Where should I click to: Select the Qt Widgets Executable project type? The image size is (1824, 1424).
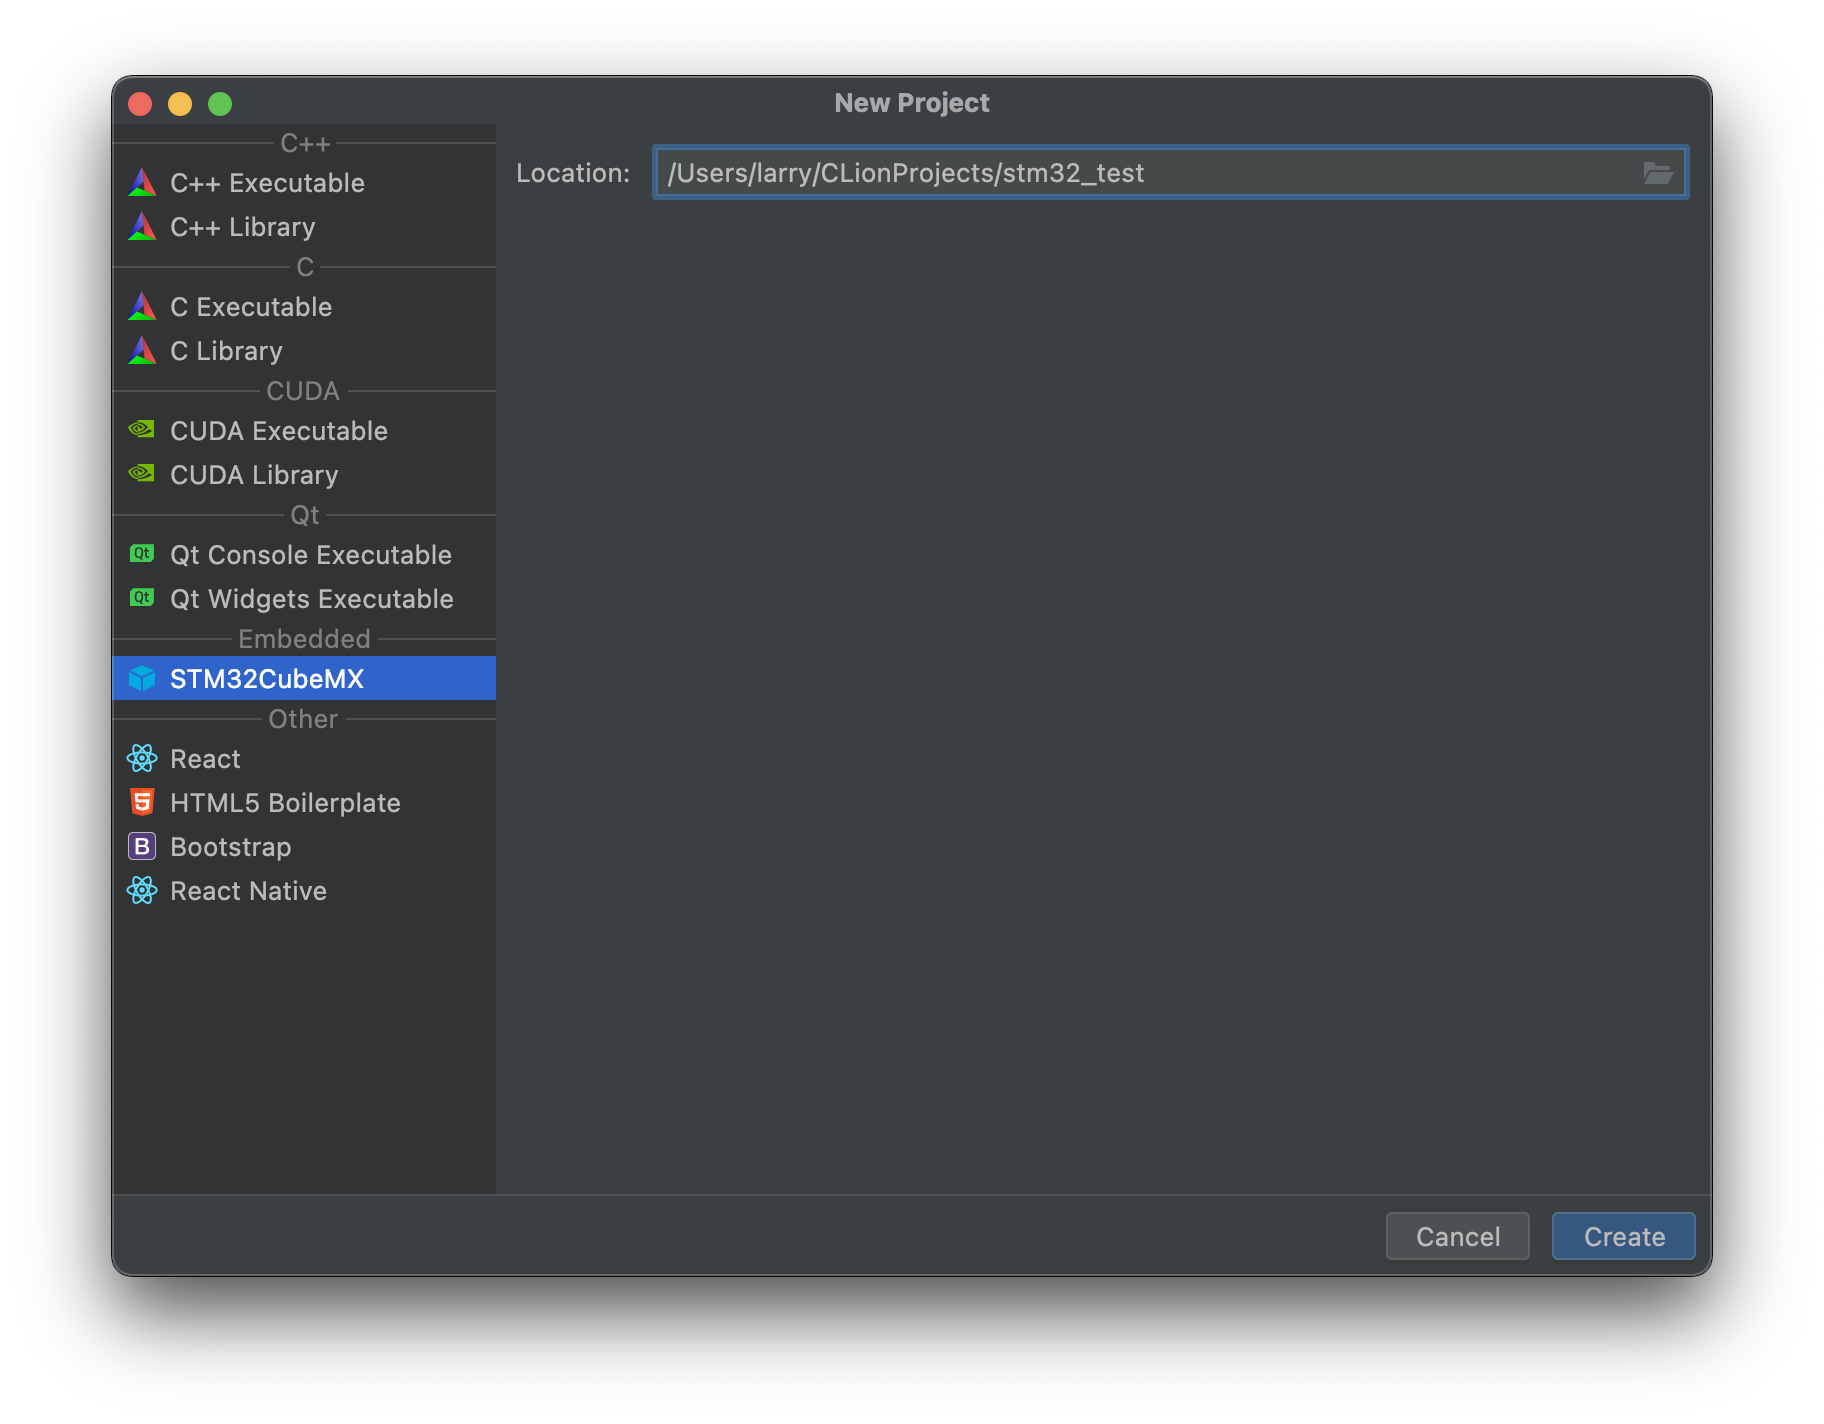(x=311, y=598)
